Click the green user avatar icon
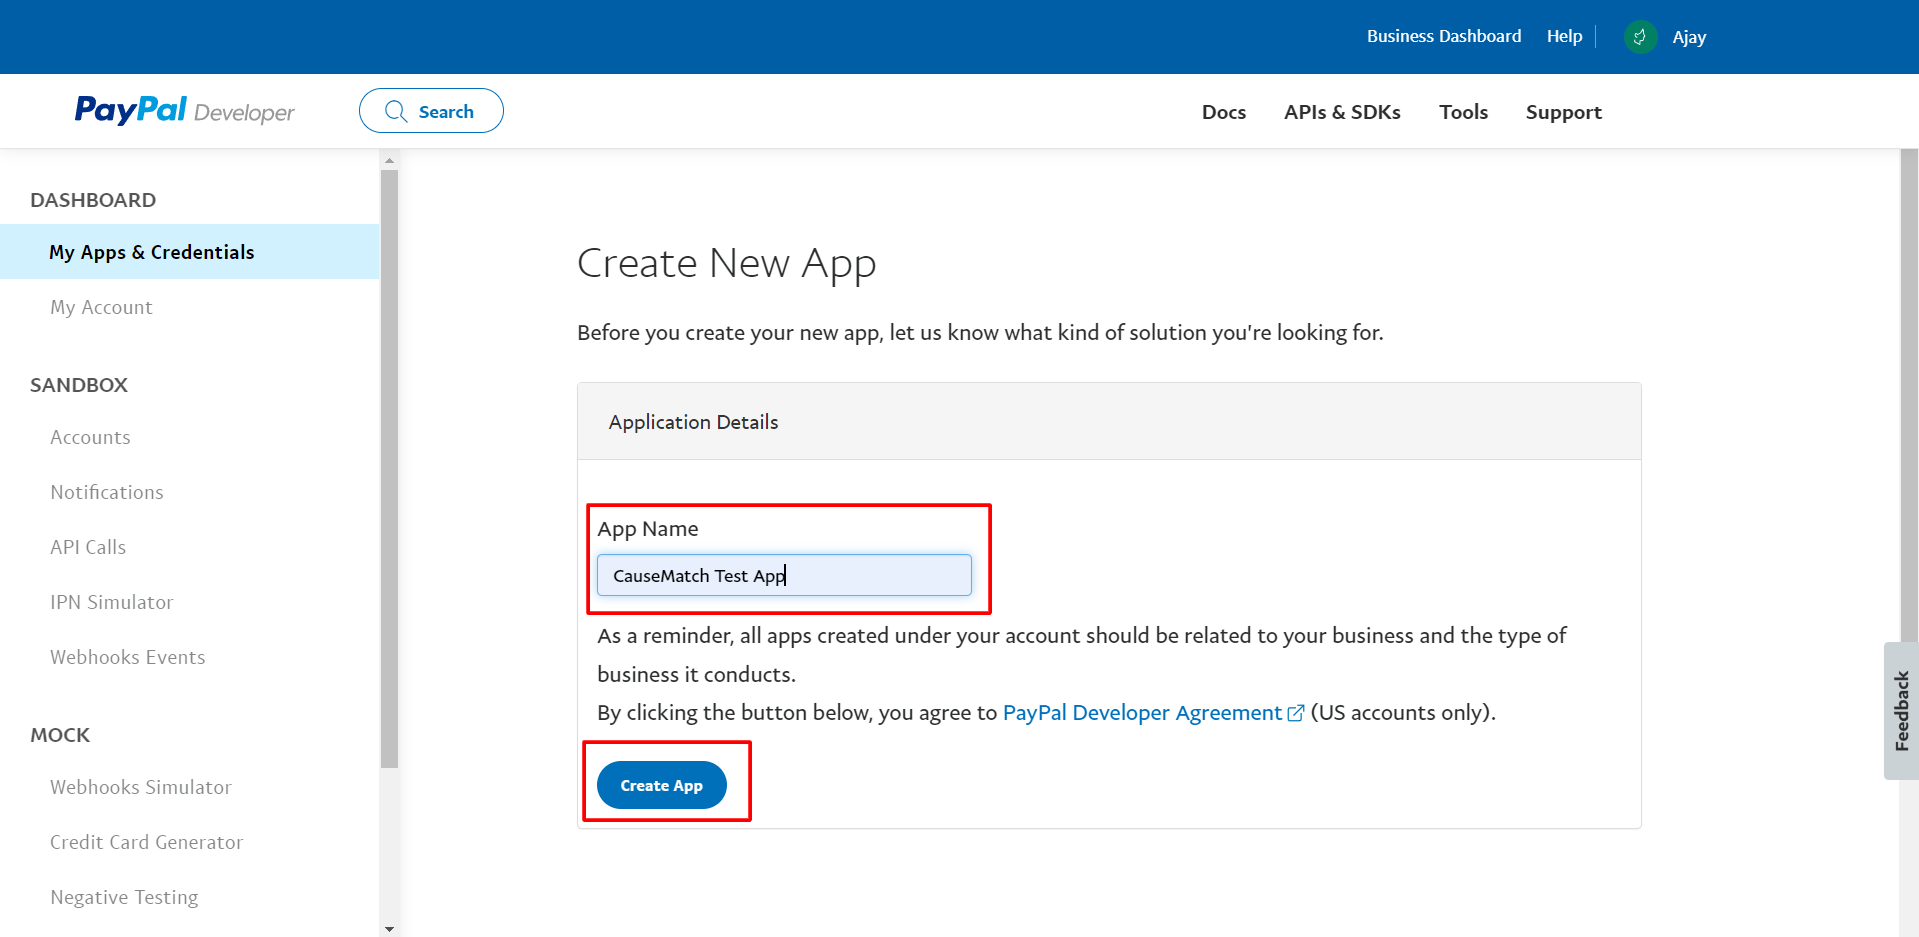 click(x=1640, y=37)
